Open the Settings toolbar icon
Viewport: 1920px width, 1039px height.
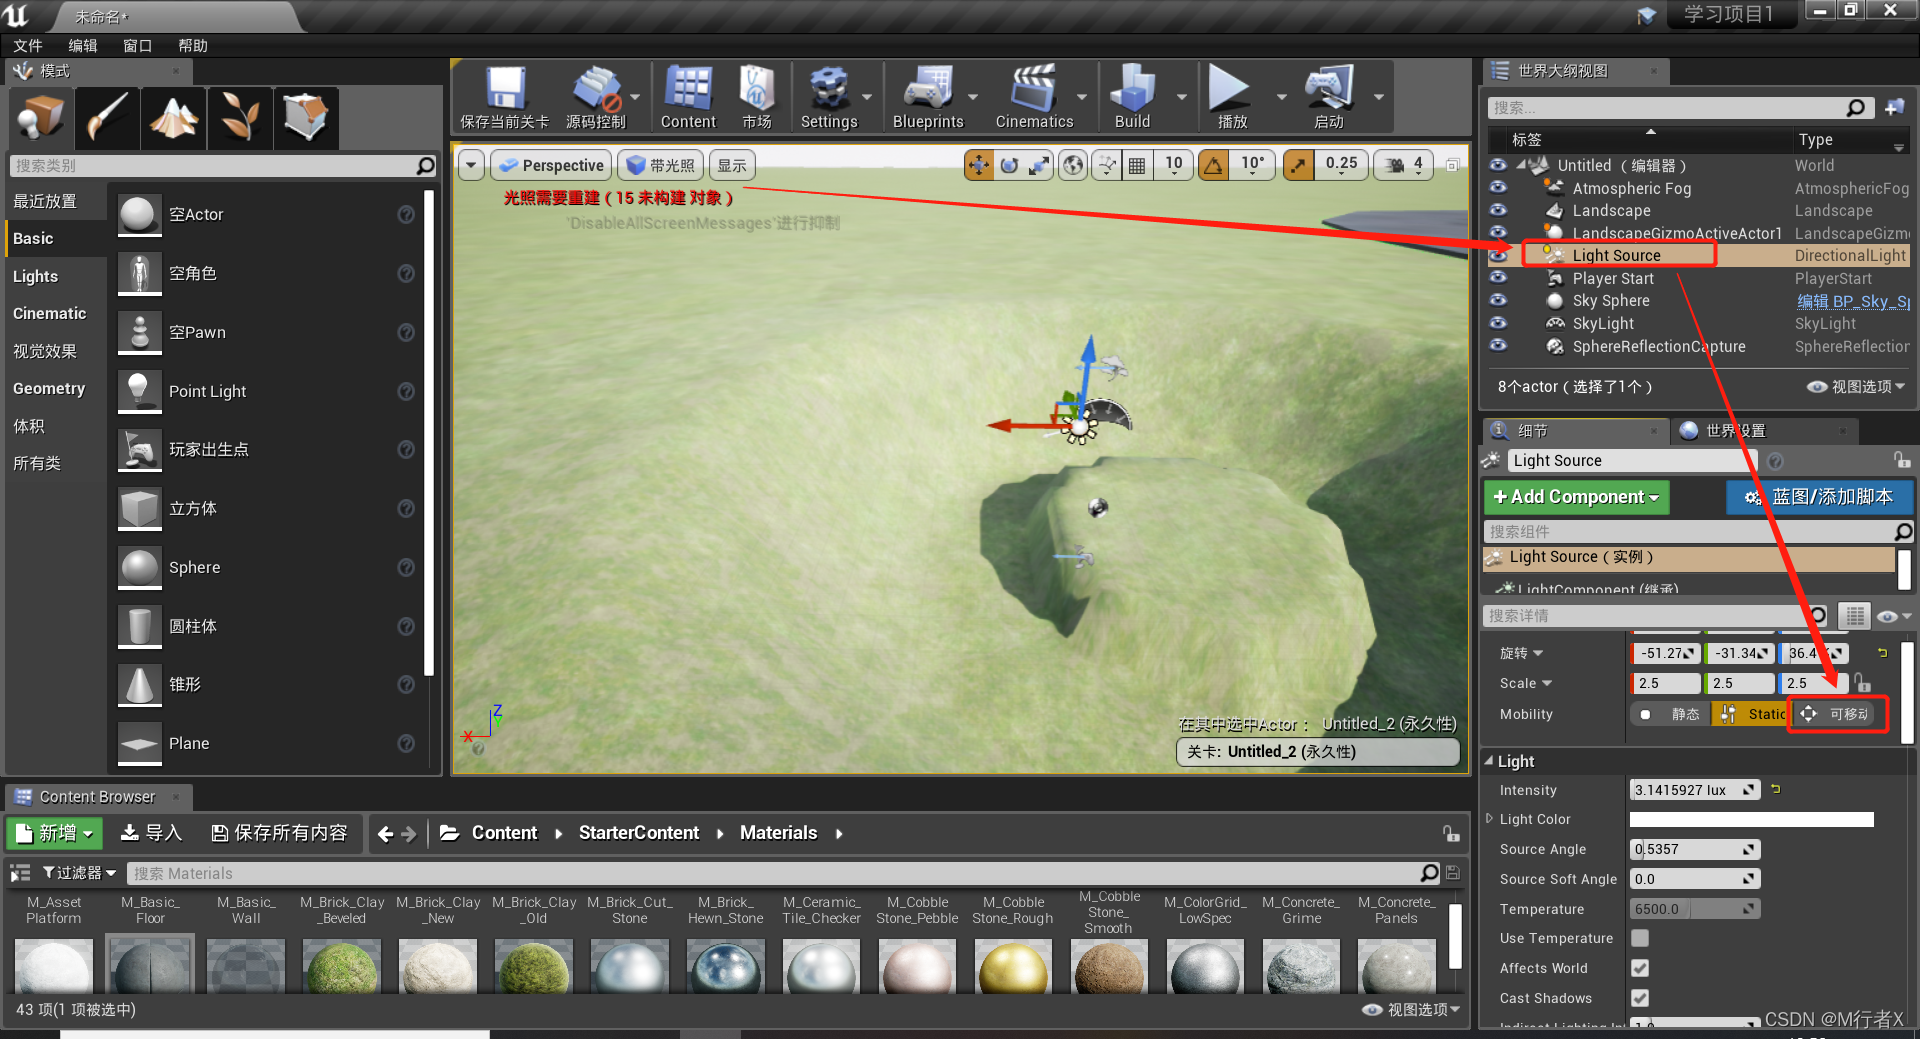[829, 97]
